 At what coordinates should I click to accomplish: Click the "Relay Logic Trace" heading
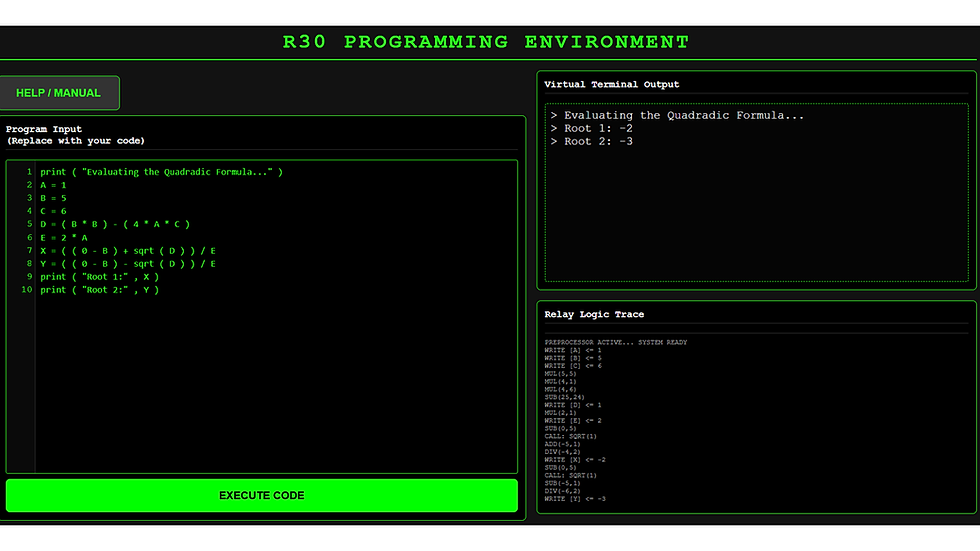click(594, 314)
